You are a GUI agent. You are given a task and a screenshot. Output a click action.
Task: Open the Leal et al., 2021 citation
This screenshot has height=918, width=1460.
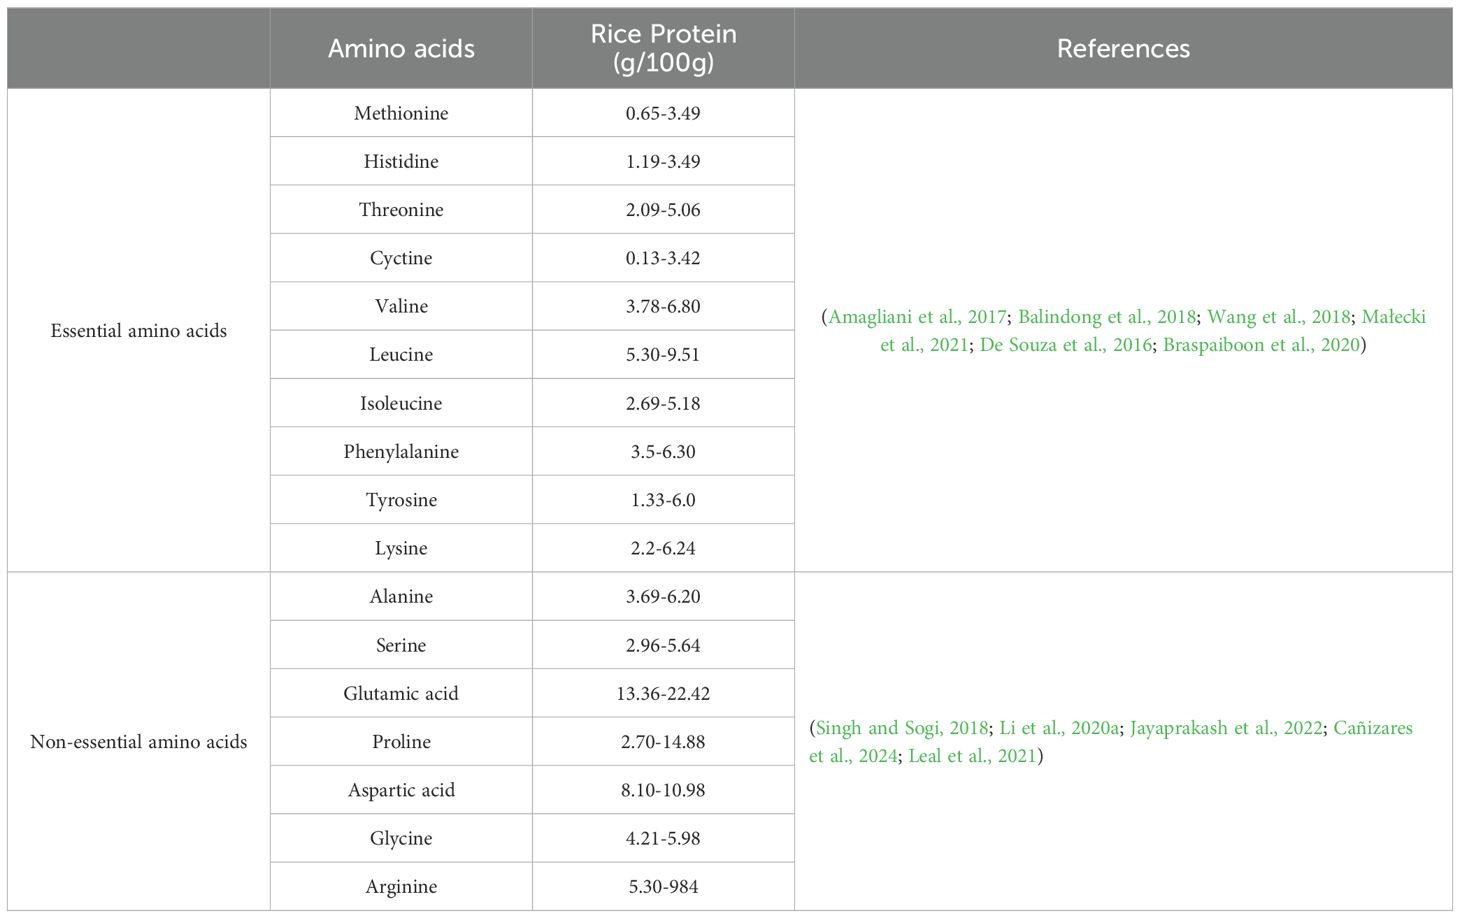972,756
